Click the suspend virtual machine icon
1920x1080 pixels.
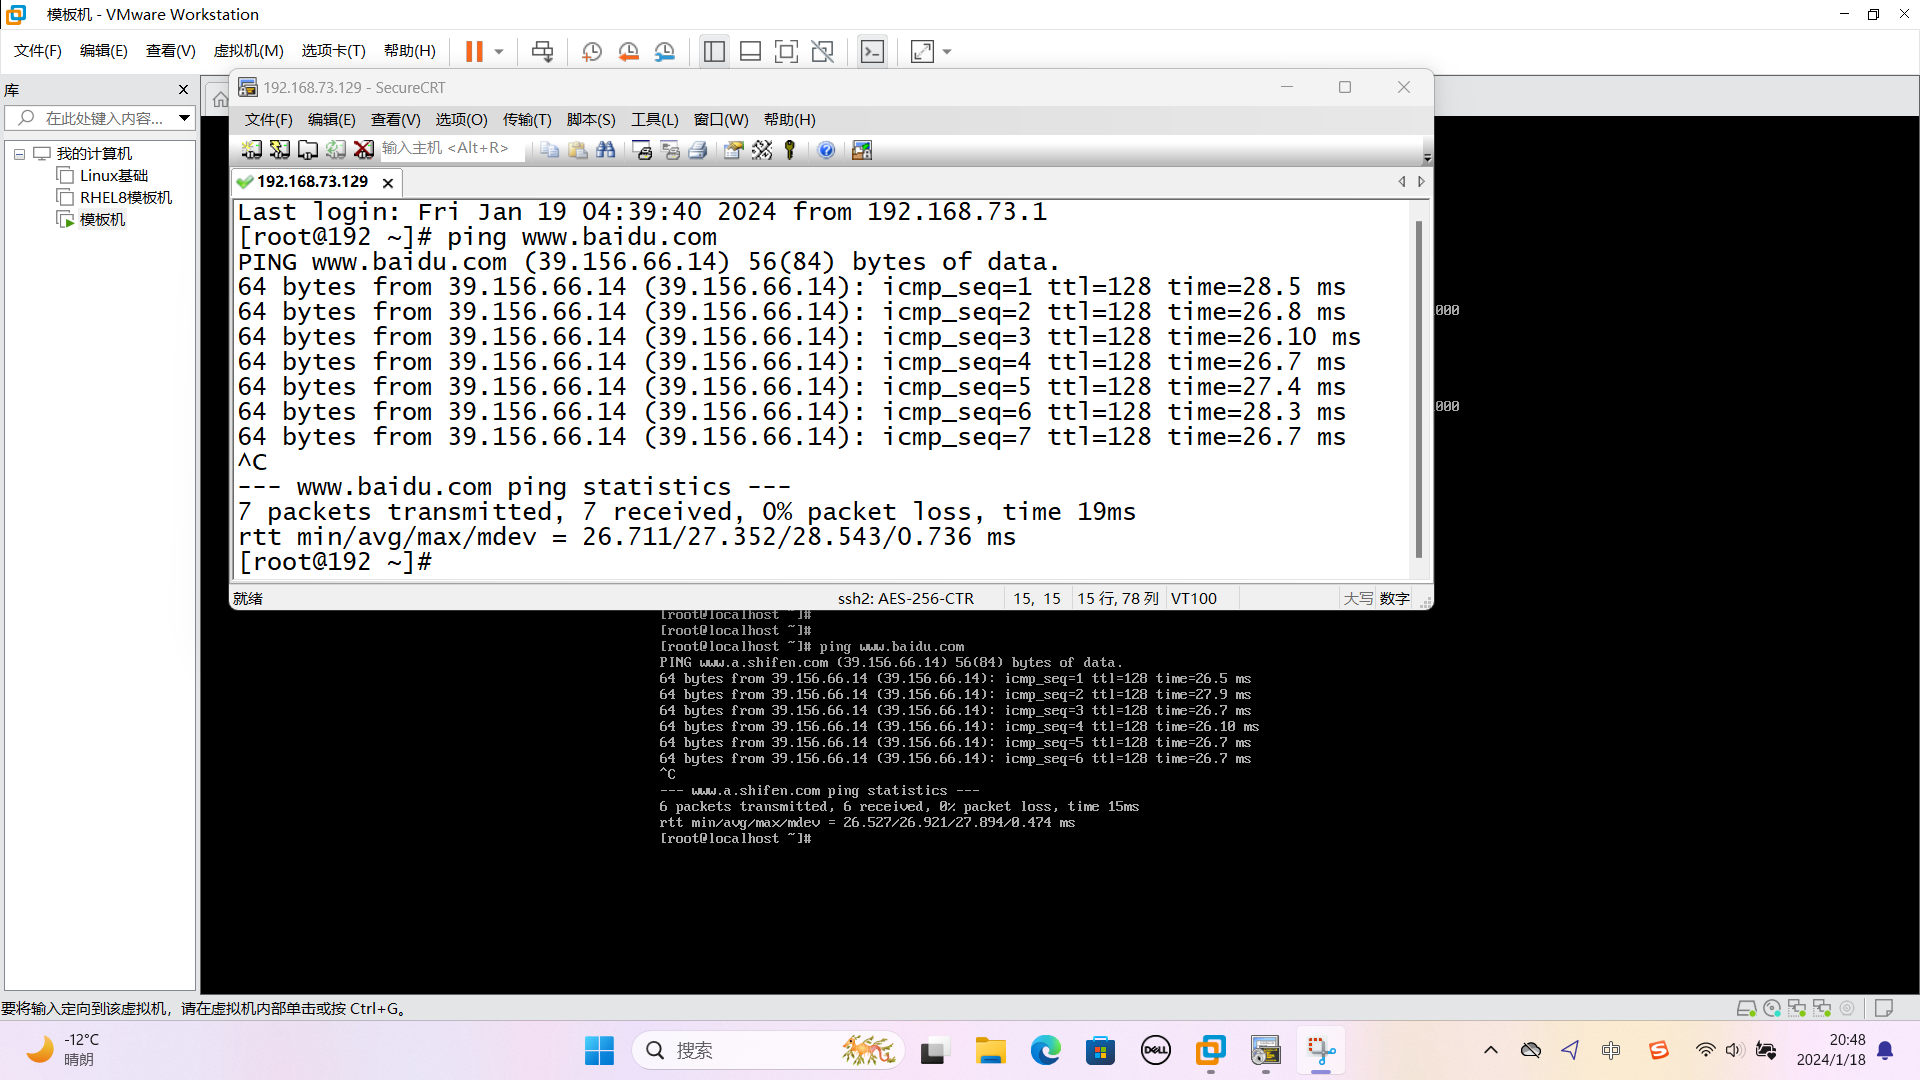tap(472, 50)
